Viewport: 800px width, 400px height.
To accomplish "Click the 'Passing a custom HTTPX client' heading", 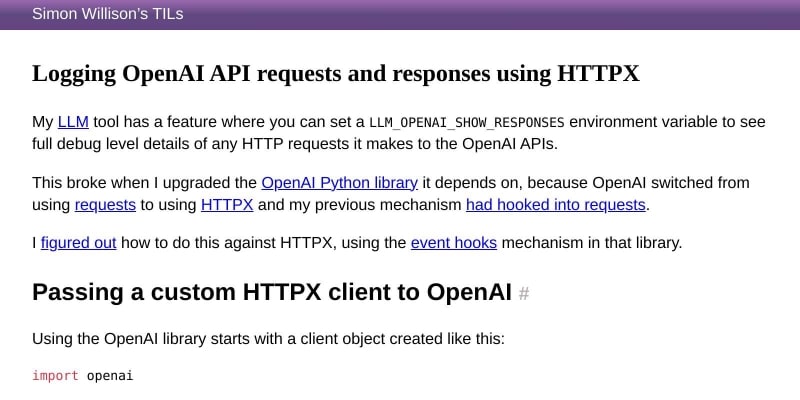I will (x=271, y=293).
